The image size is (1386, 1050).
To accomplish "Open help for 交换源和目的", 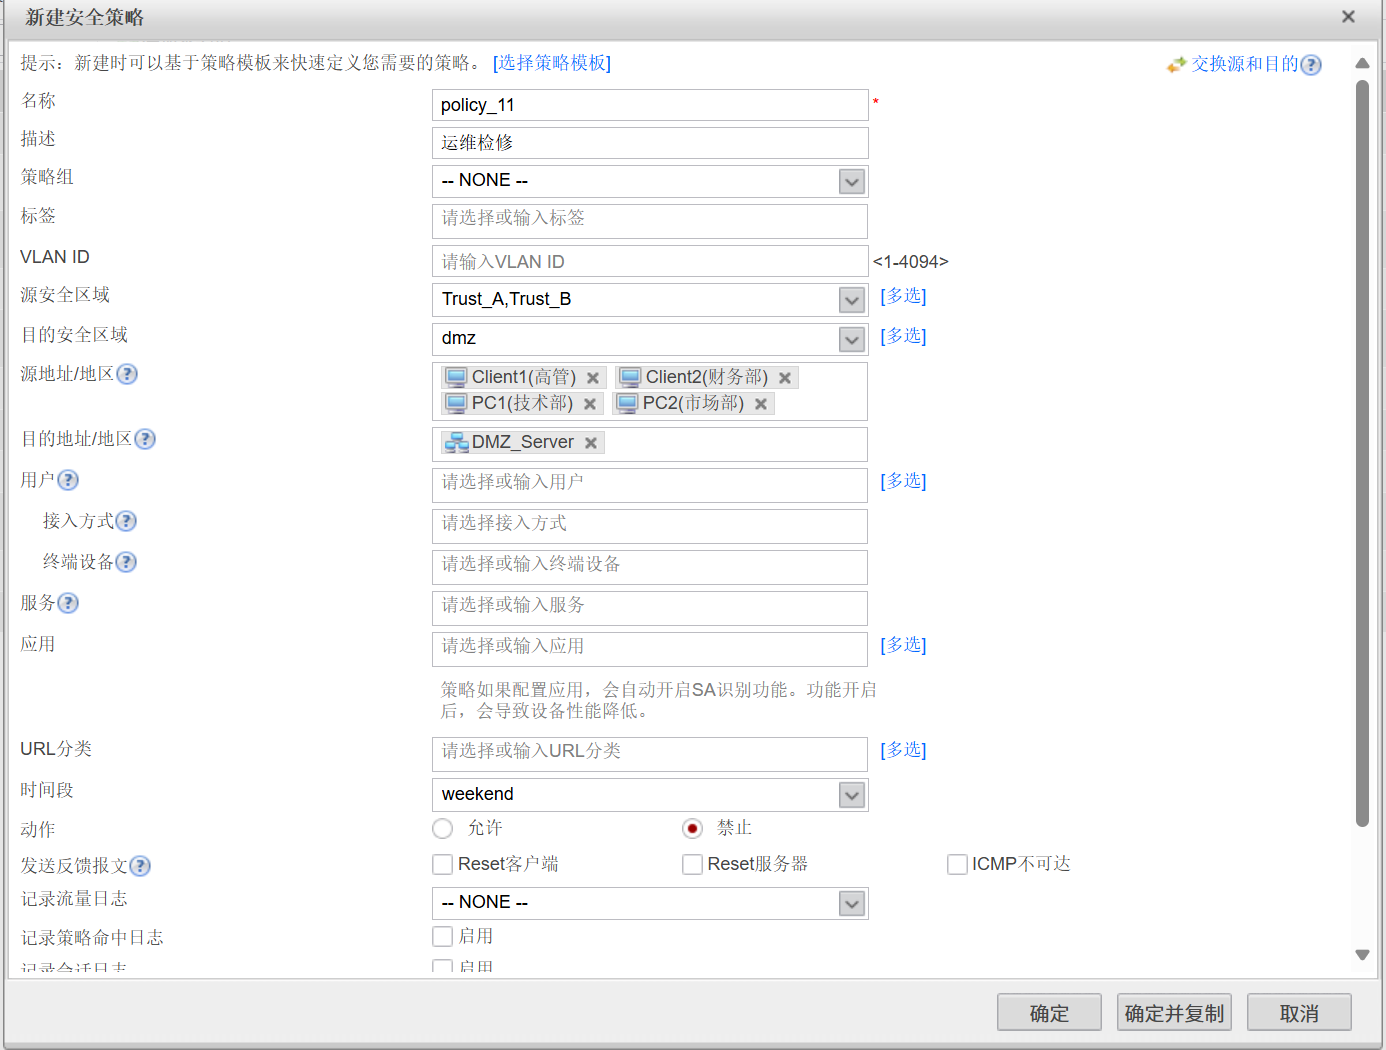I will (1311, 65).
